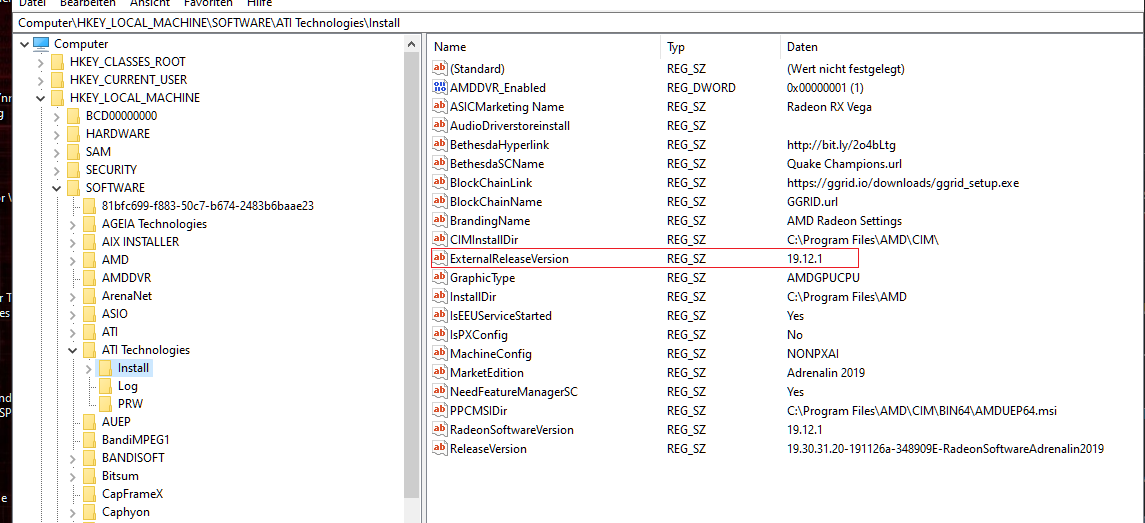Open the Bearbeiten menu
This screenshot has width=1145, height=523.
coord(88,4)
